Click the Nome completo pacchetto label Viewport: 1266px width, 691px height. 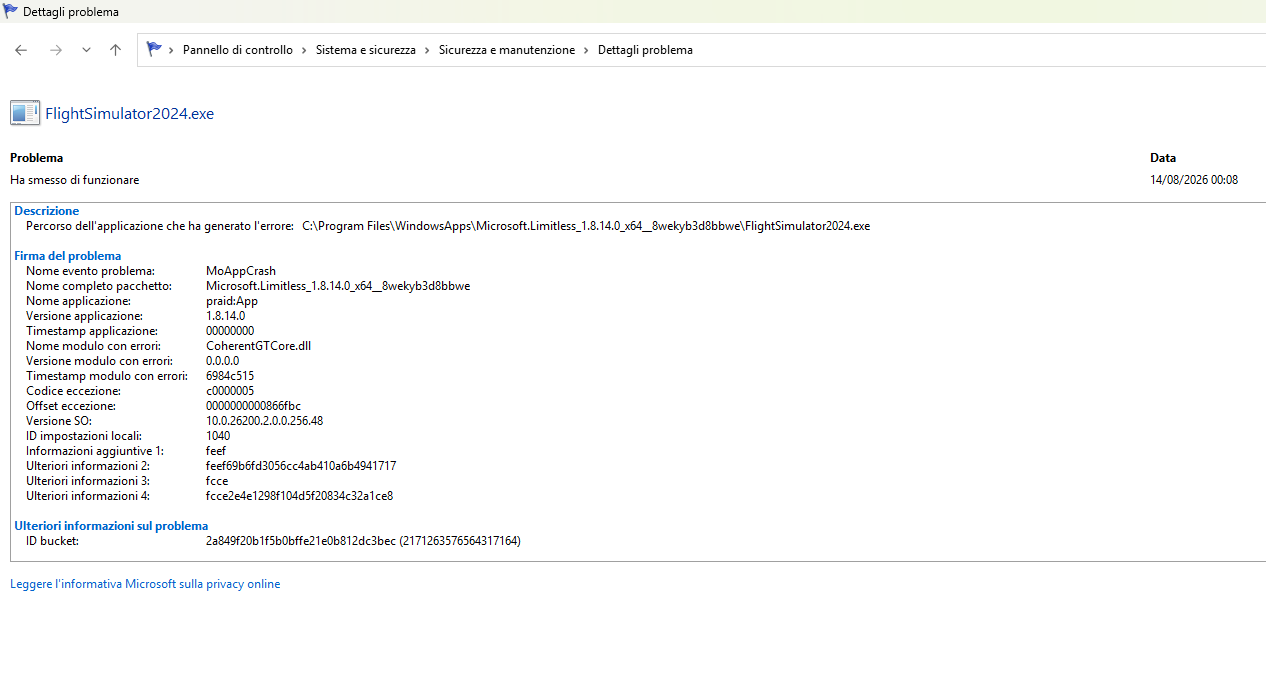pos(99,286)
